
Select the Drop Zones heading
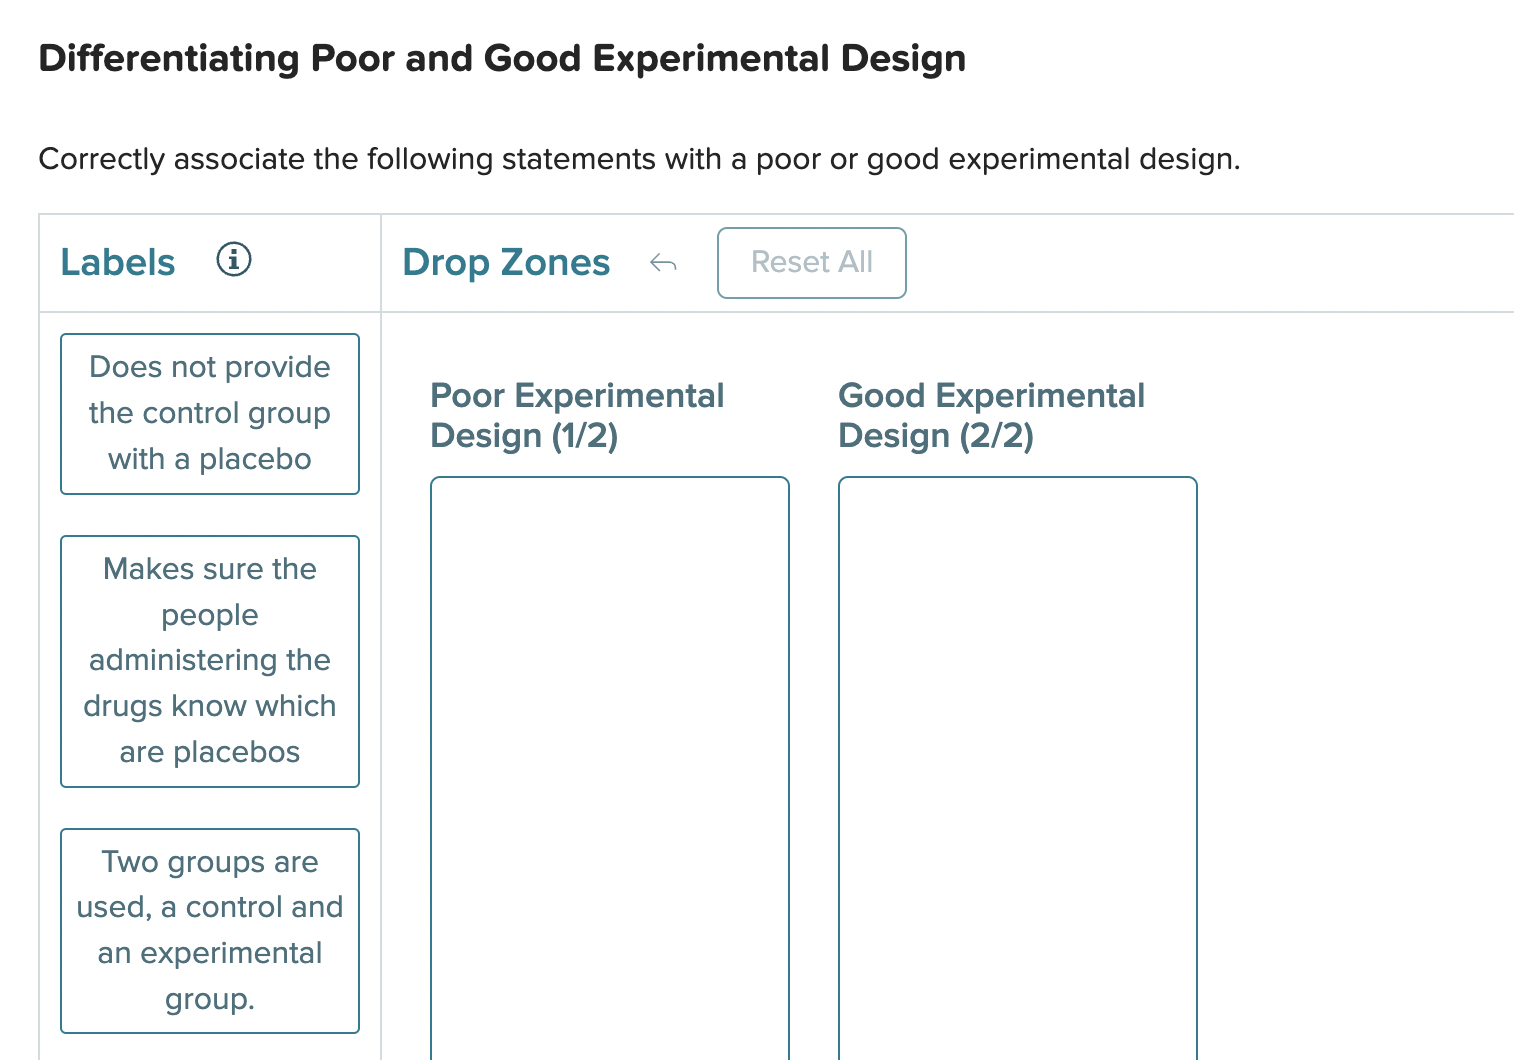[506, 262]
